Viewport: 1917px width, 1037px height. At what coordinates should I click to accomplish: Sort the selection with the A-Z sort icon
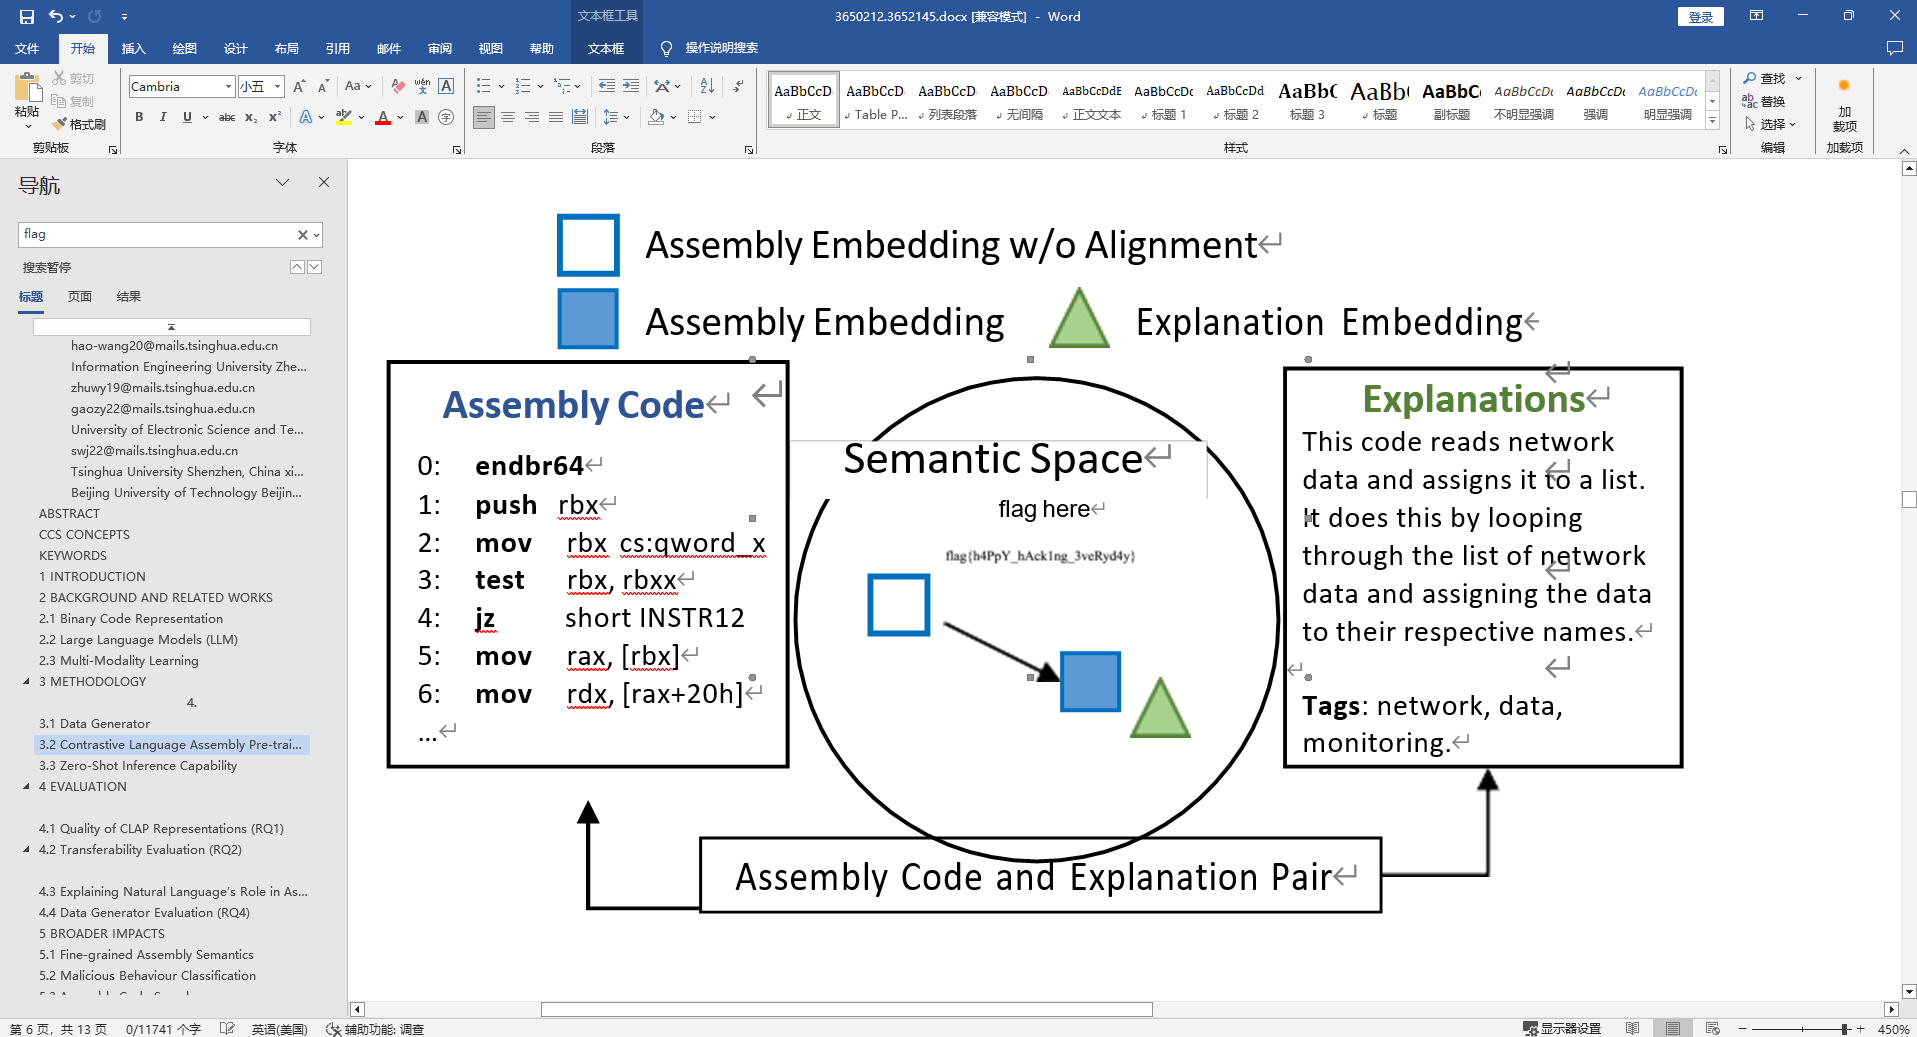point(707,86)
